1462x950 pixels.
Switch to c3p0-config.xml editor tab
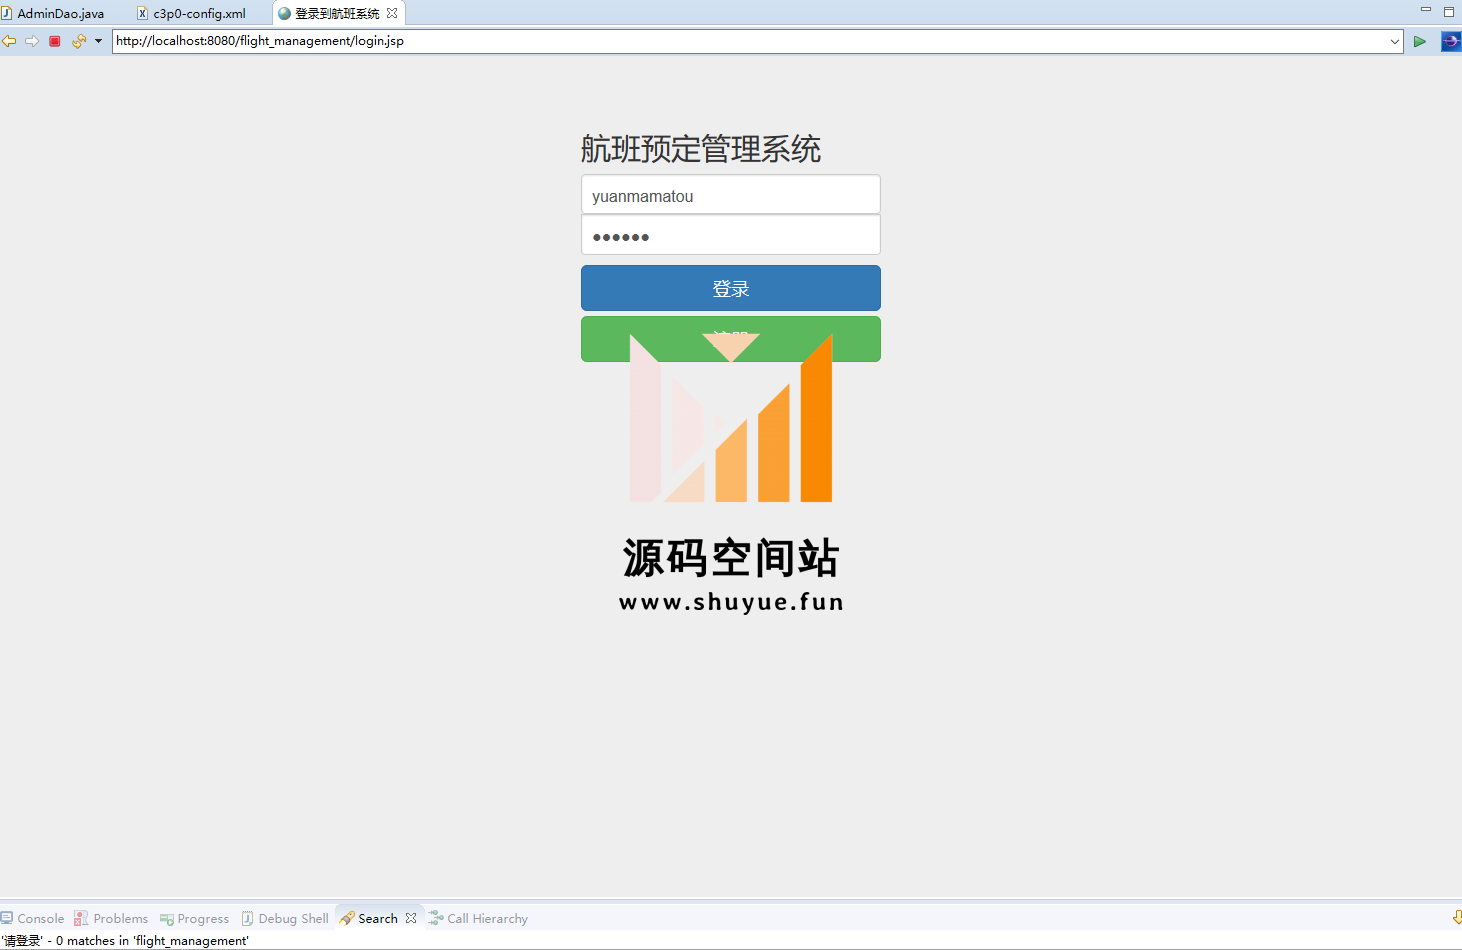pos(191,13)
